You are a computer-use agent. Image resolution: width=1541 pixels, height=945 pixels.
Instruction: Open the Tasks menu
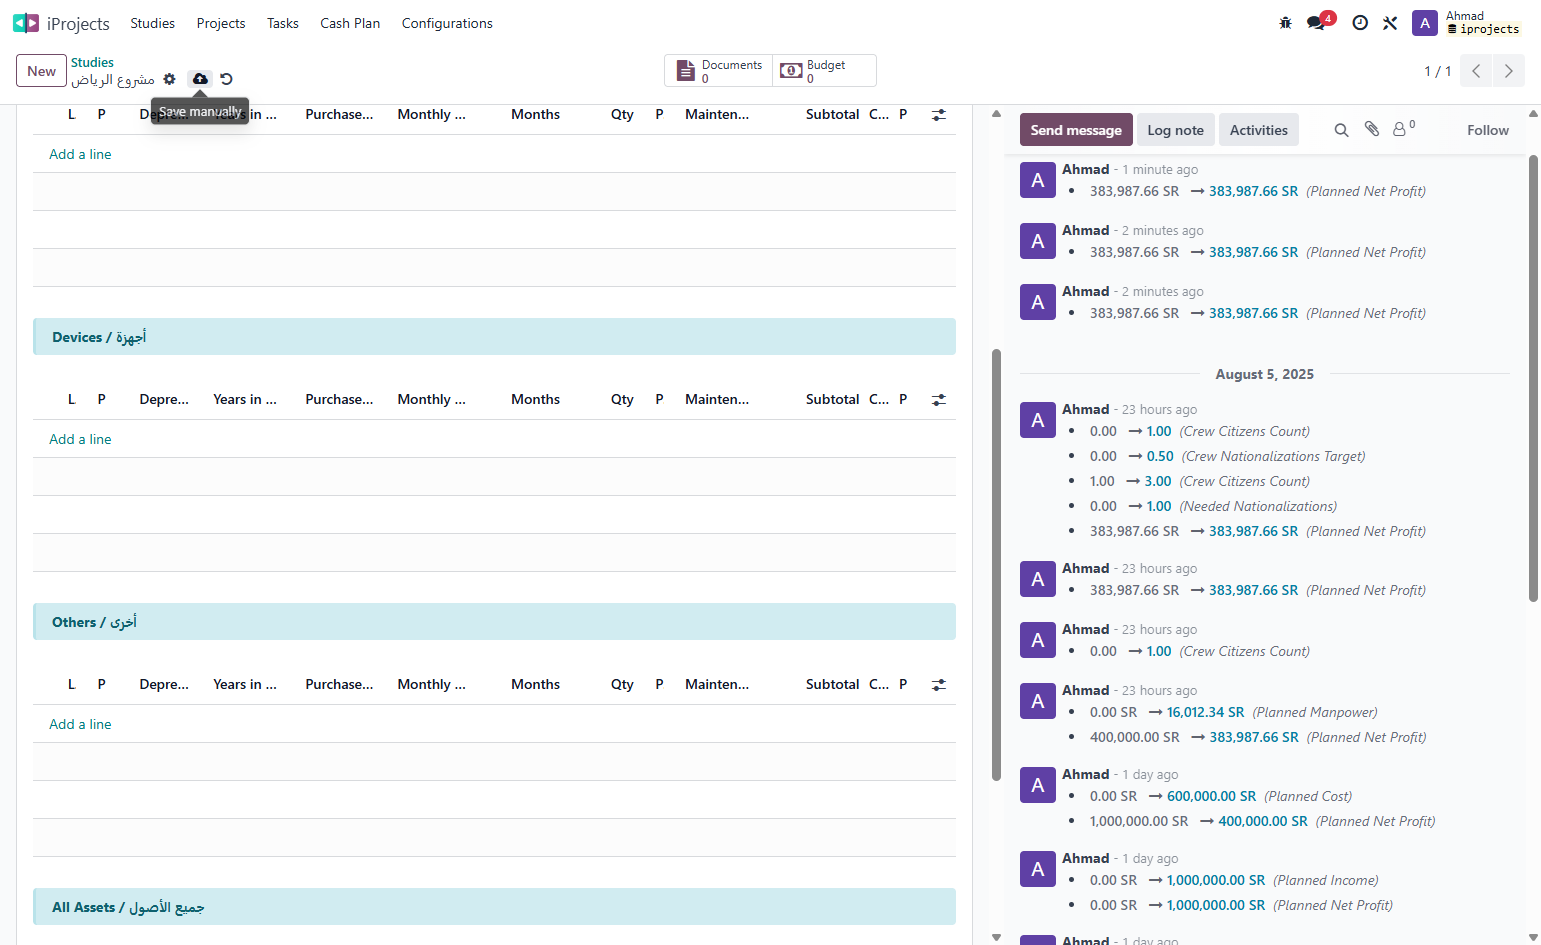283,23
